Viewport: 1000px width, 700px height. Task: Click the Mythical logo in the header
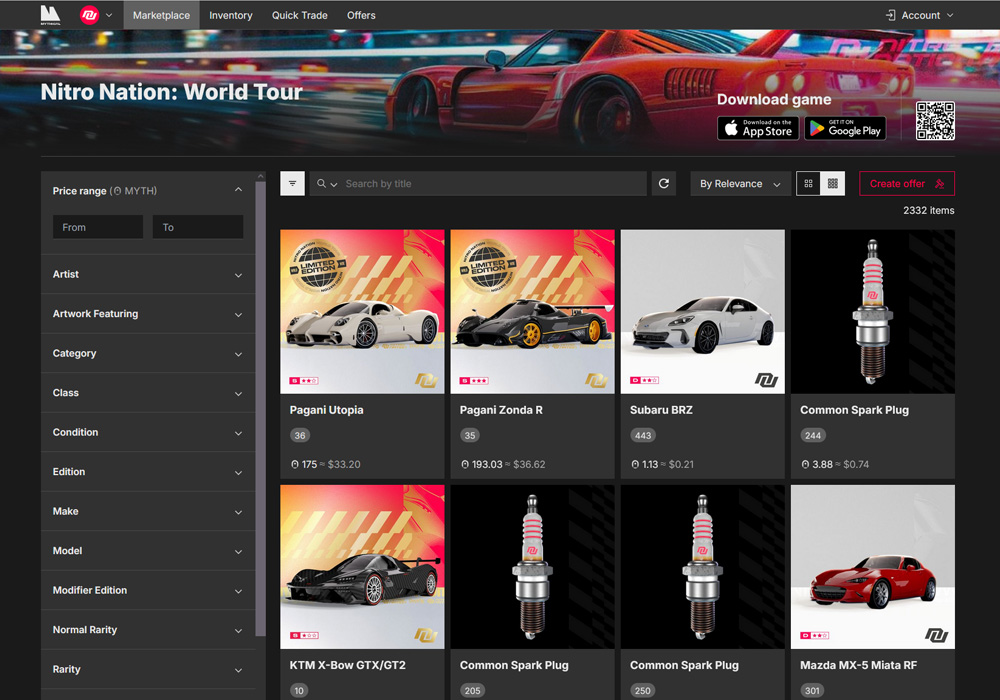pyautogui.click(x=50, y=15)
